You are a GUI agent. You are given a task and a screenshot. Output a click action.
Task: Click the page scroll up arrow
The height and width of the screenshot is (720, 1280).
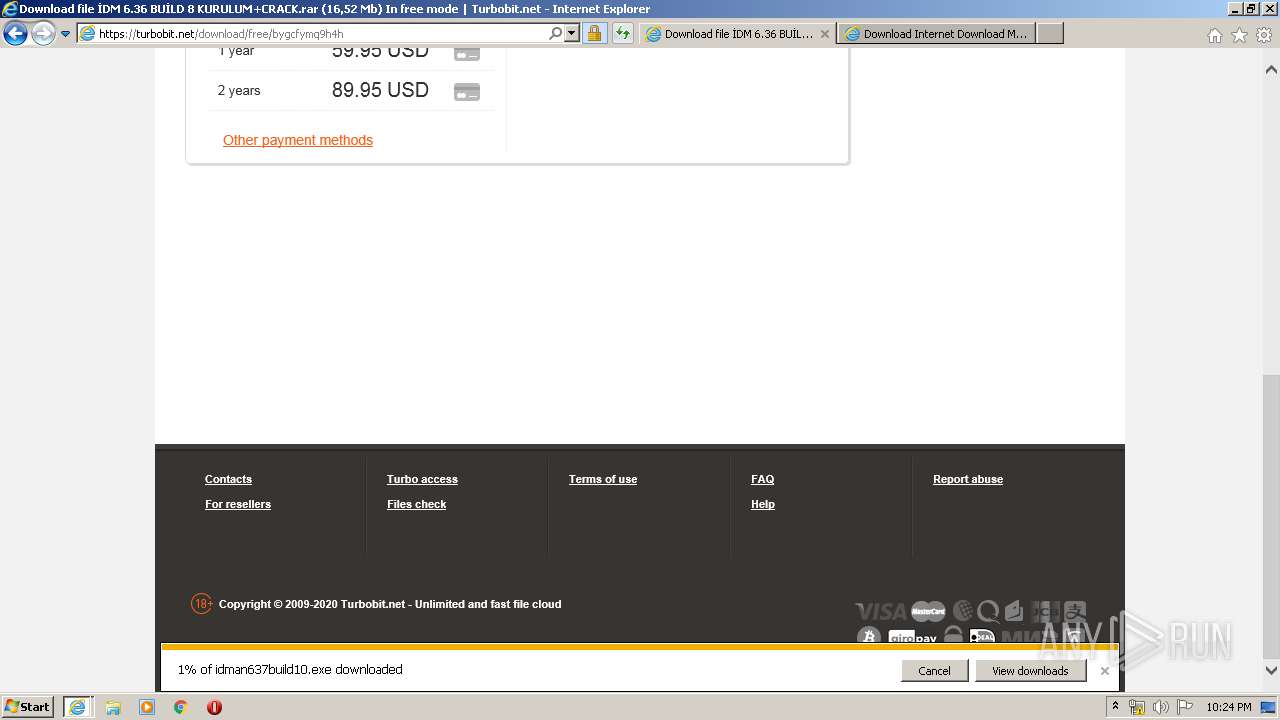pos(1271,70)
